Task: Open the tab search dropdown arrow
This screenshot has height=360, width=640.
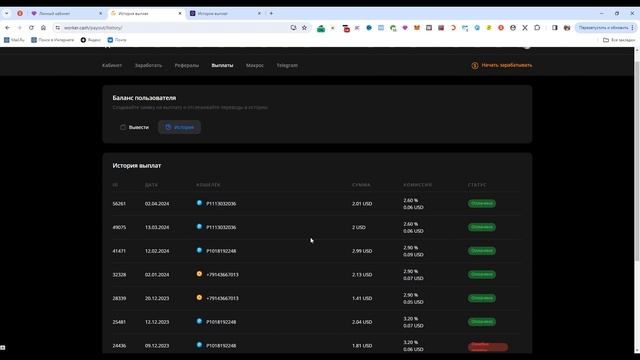Action: point(7,13)
